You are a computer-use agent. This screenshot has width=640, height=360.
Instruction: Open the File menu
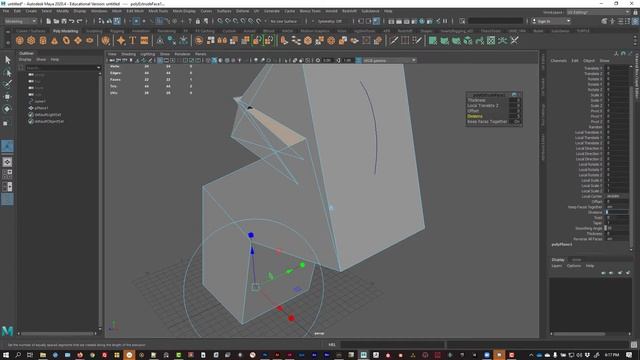pyautogui.click(x=6, y=11)
